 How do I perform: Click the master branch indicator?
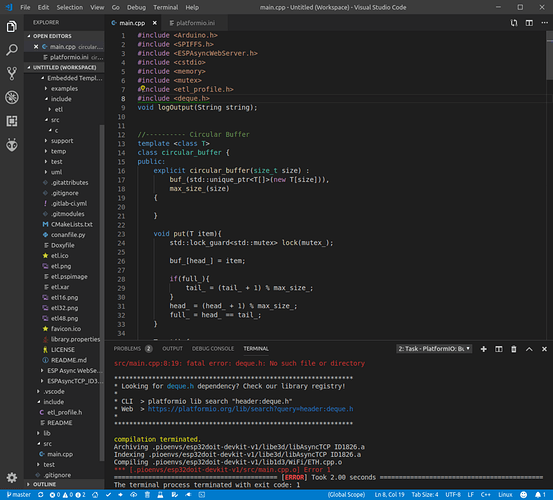pos(19,495)
